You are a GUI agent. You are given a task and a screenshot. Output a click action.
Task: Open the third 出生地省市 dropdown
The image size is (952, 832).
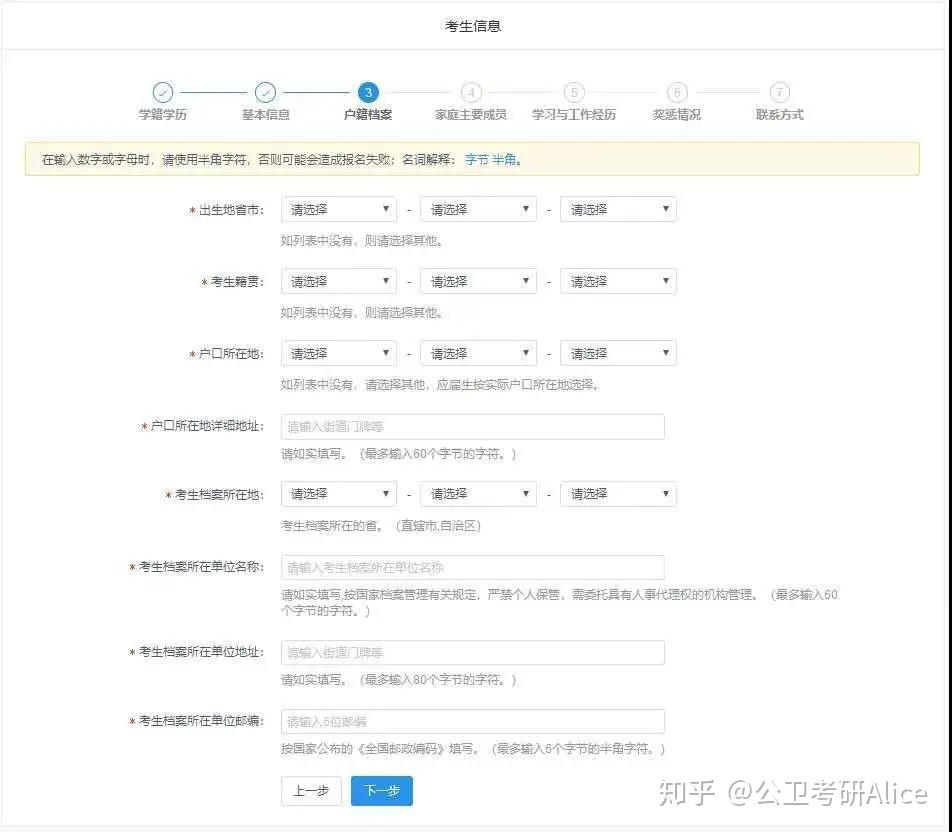pyautogui.click(x=618, y=210)
